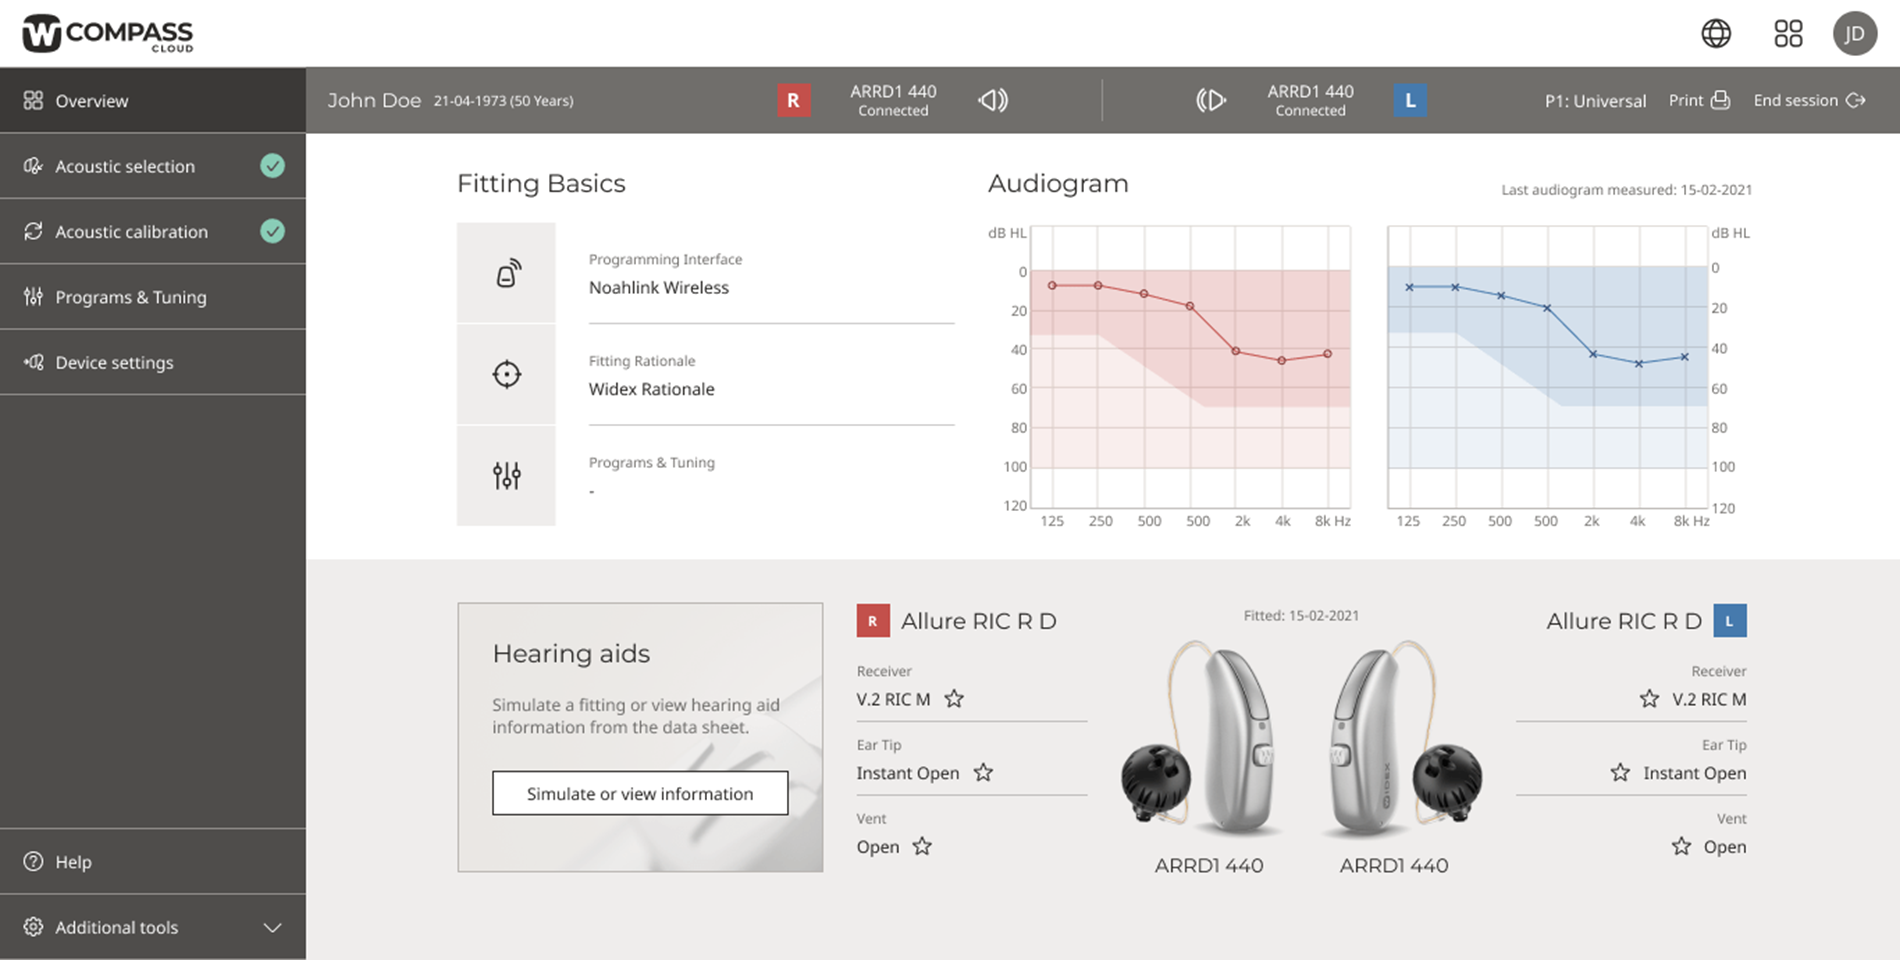Click the left ear sound icon
This screenshot has height=960, width=1900.
pos(1211,100)
